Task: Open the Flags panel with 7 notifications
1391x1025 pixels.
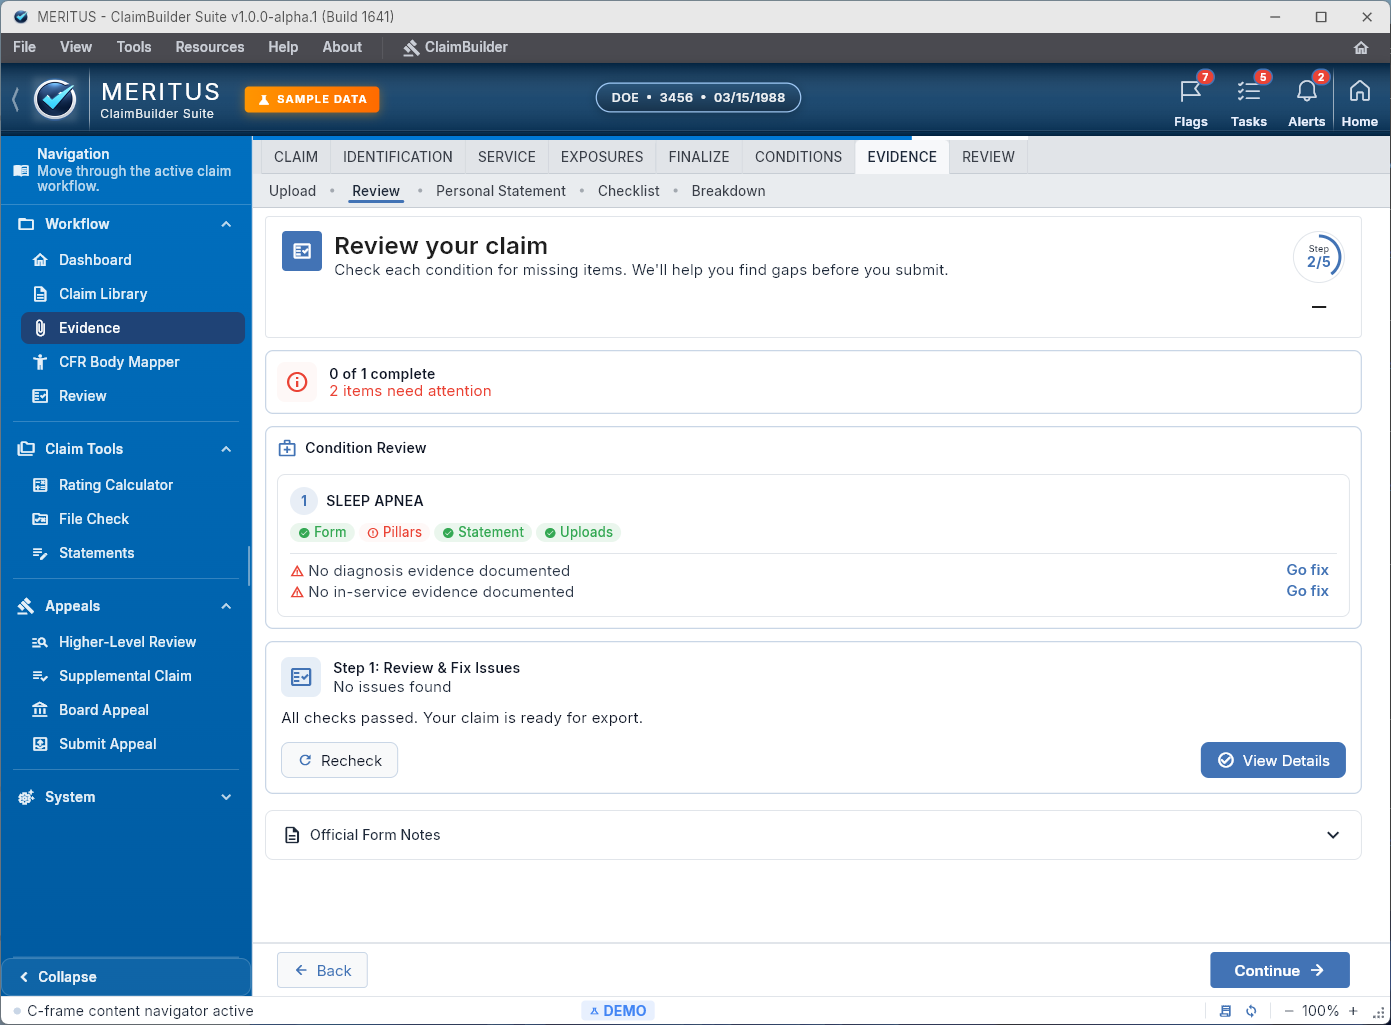Action: [1190, 99]
